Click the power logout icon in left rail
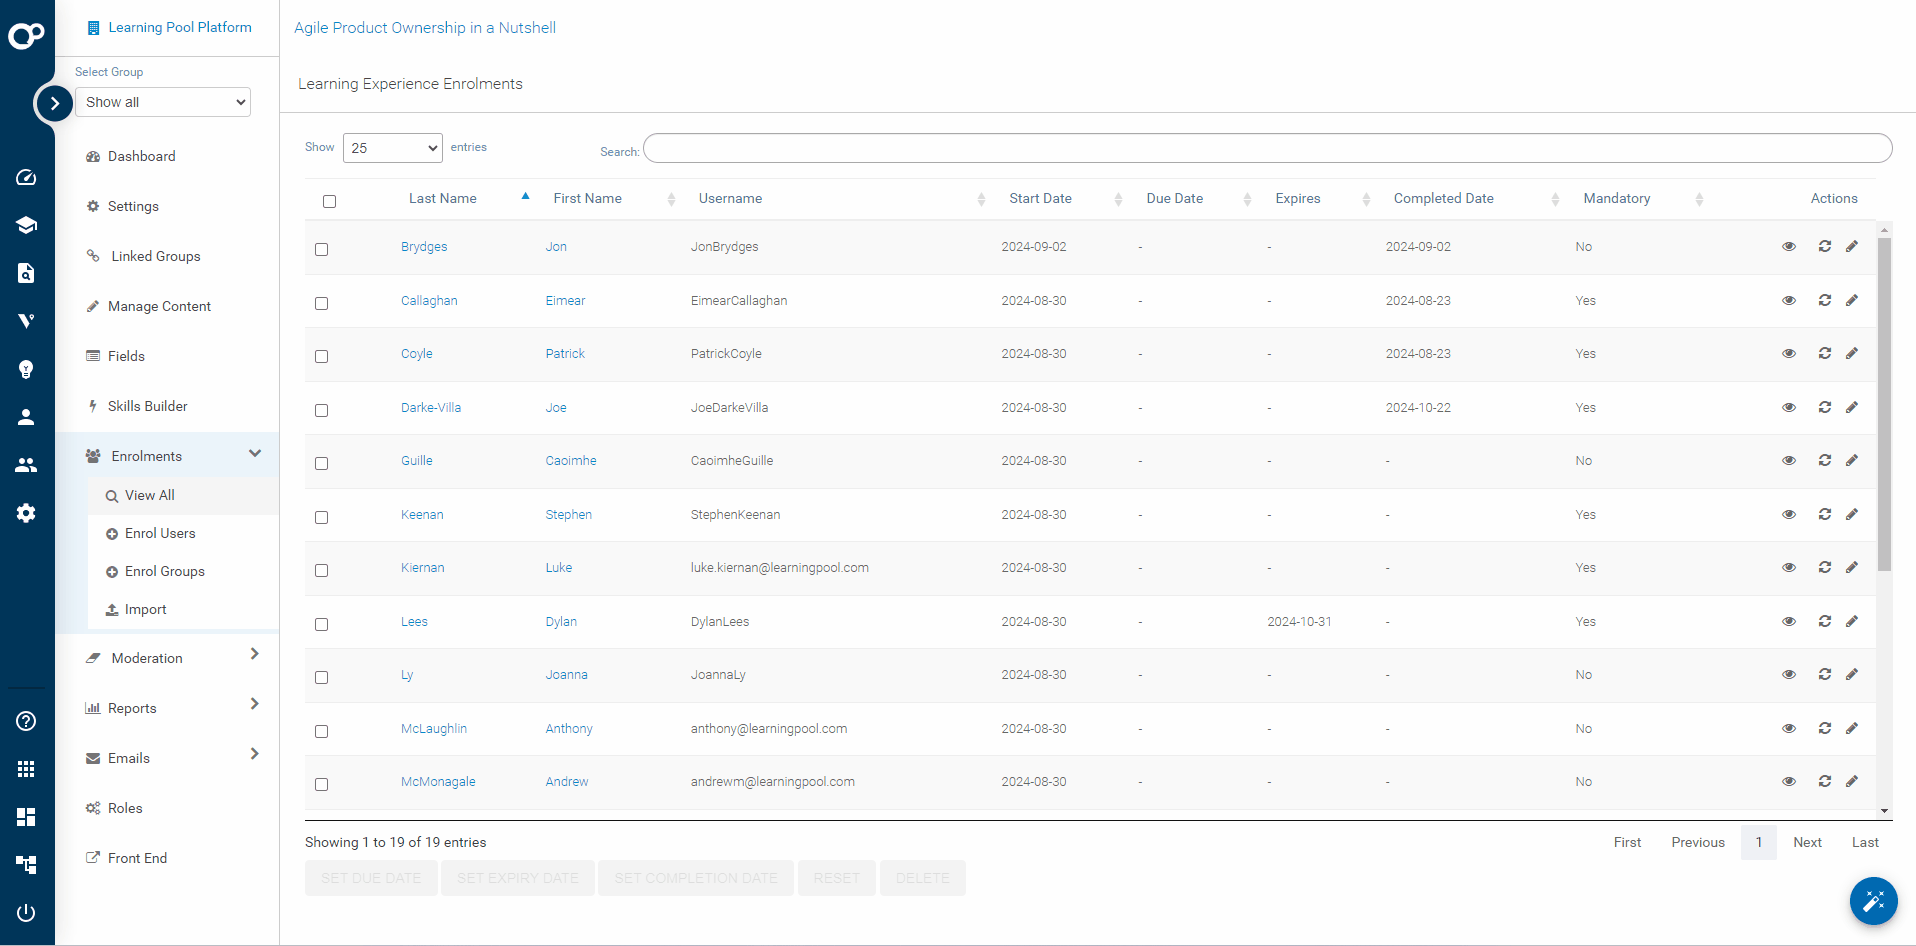 pos(27,912)
